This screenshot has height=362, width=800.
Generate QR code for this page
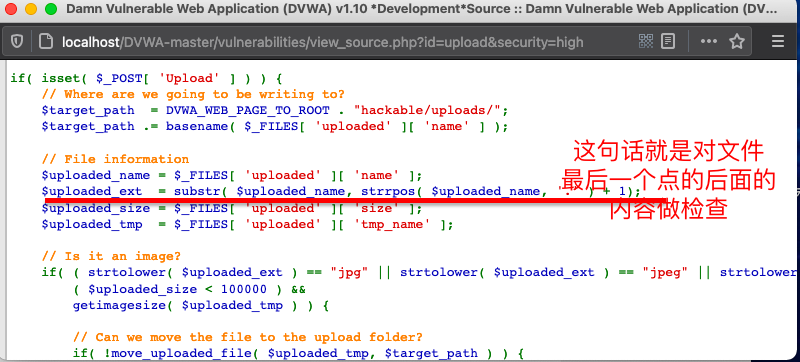click(x=646, y=41)
